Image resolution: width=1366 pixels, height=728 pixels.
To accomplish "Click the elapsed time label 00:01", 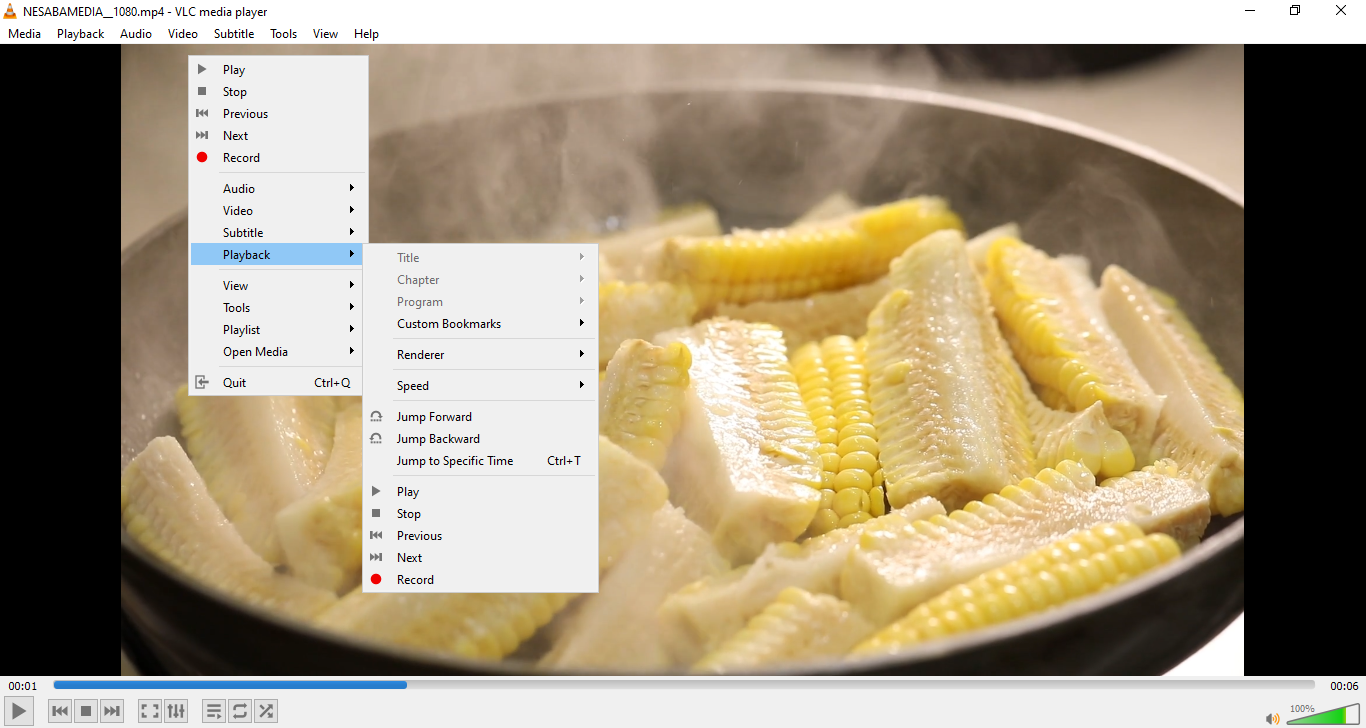I will coord(23,686).
